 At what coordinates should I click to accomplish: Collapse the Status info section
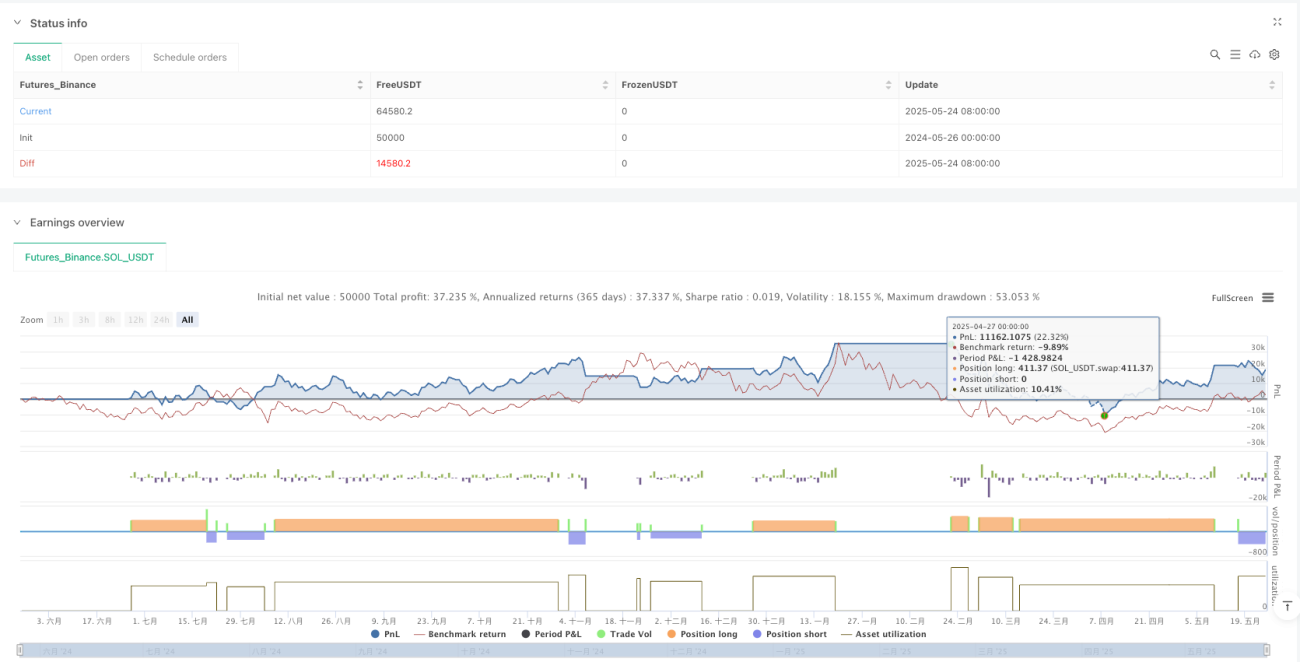pos(17,23)
